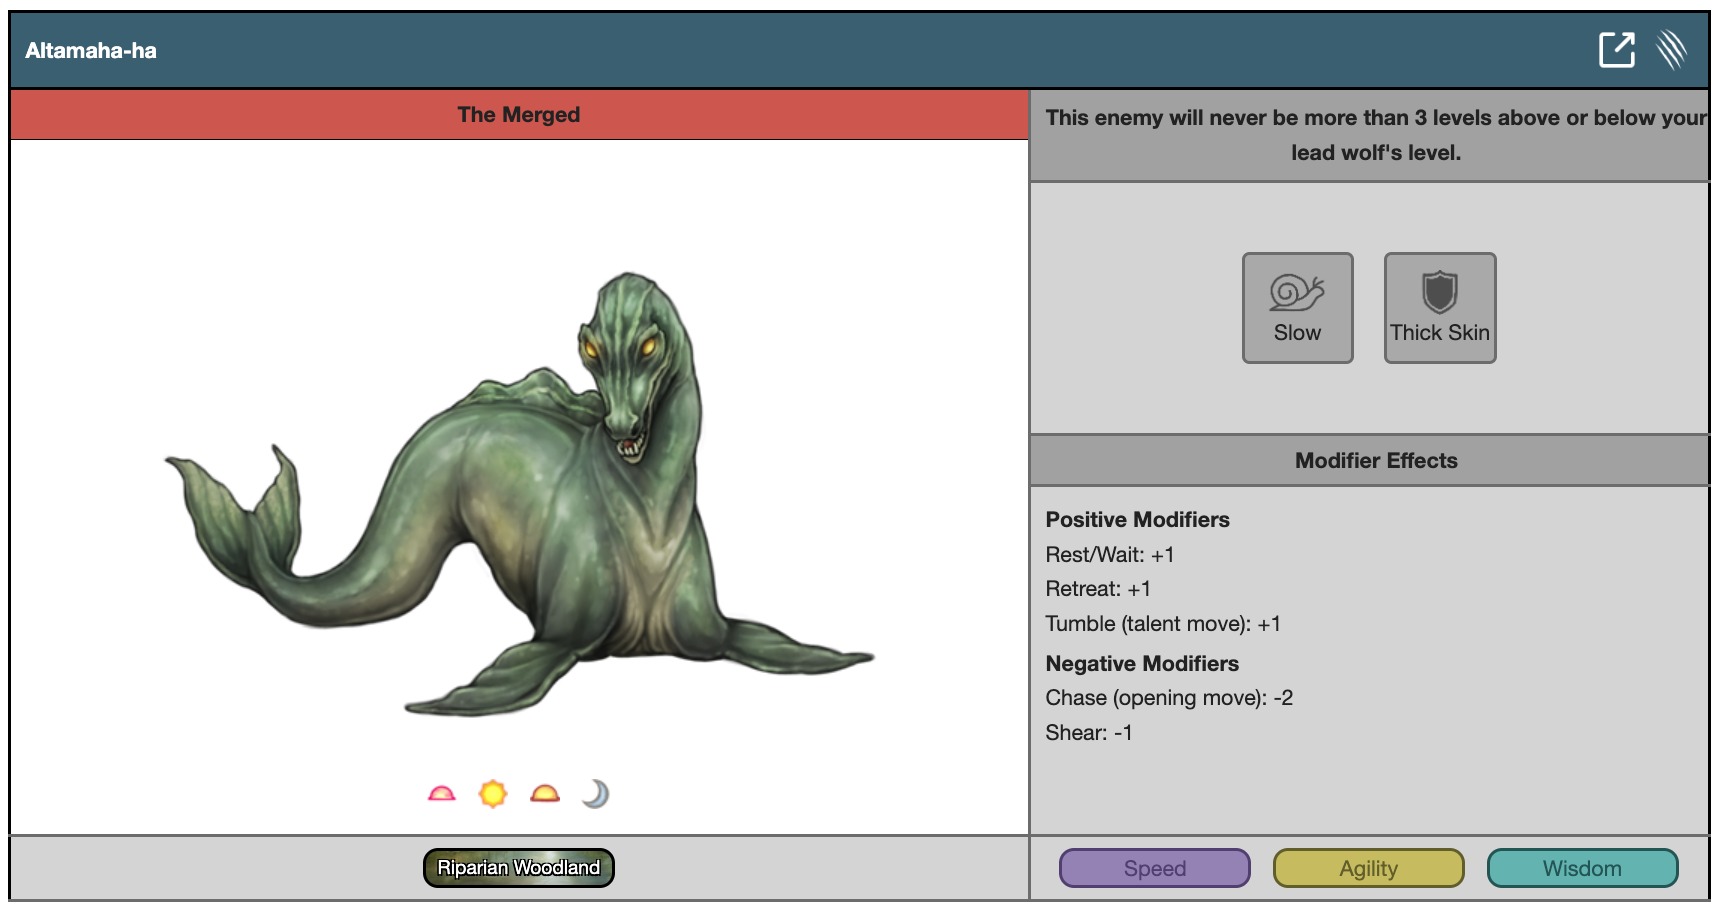The width and height of the screenshot is (1717, 910).
Task: Select the Tumble (talent move) modifier line
Action: [x=1163, y=624]
